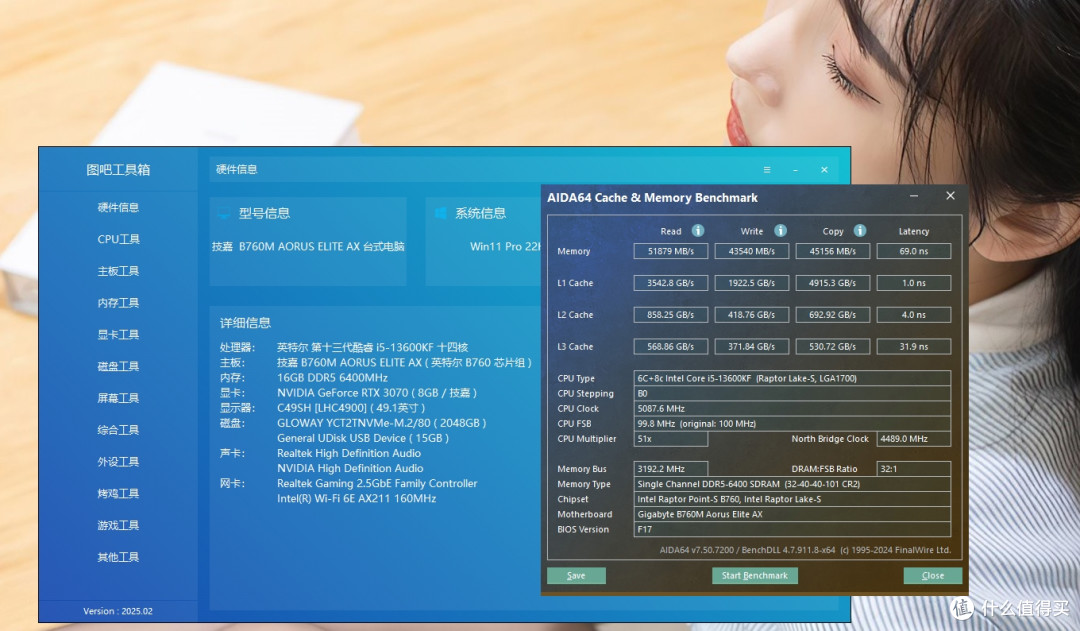Click CPU Clock value 5087.6 MHz

point(792,408)
